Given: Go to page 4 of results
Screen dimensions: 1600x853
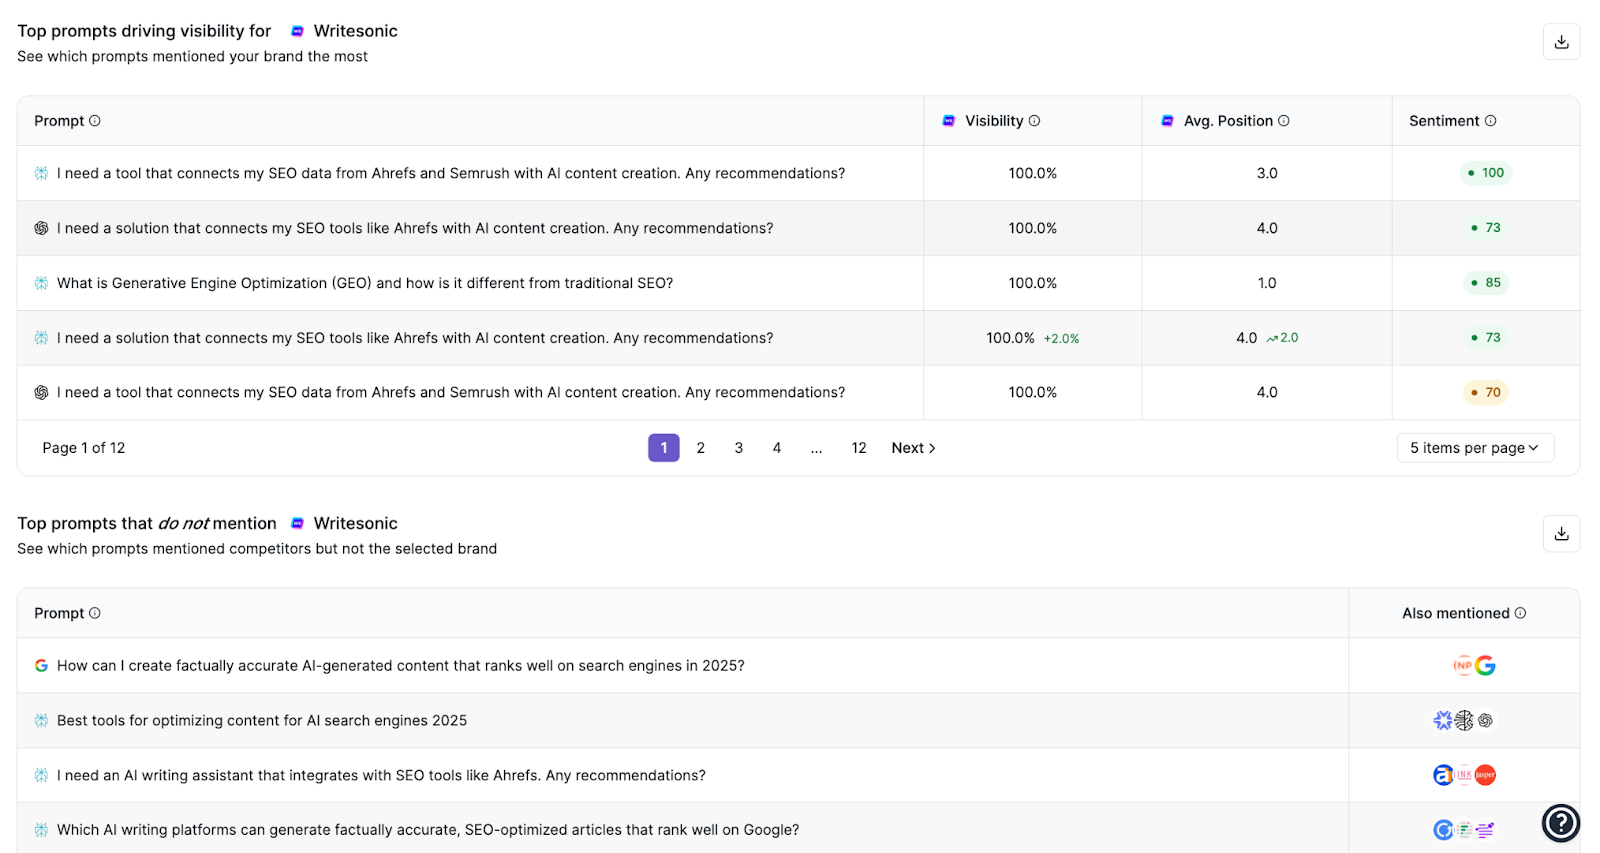Looking at the screenshot, I should click(x=777, y=448).
